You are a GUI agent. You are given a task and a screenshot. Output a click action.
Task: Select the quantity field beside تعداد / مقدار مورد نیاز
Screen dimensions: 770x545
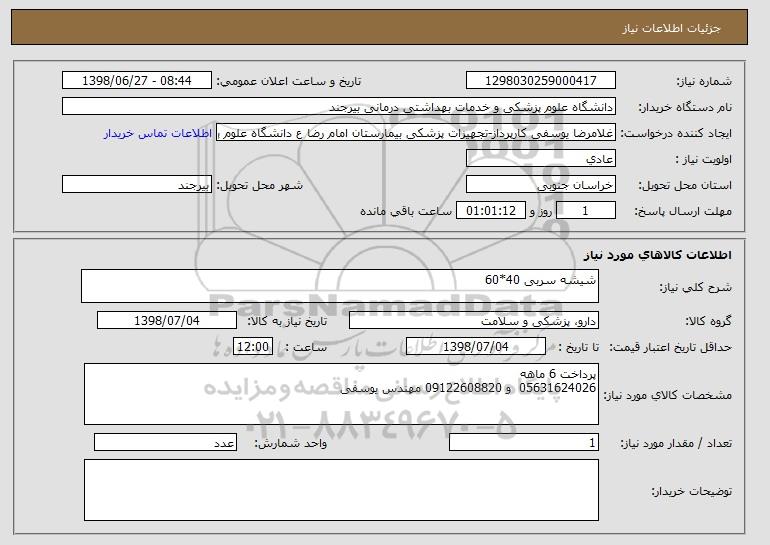pos(524,442)
